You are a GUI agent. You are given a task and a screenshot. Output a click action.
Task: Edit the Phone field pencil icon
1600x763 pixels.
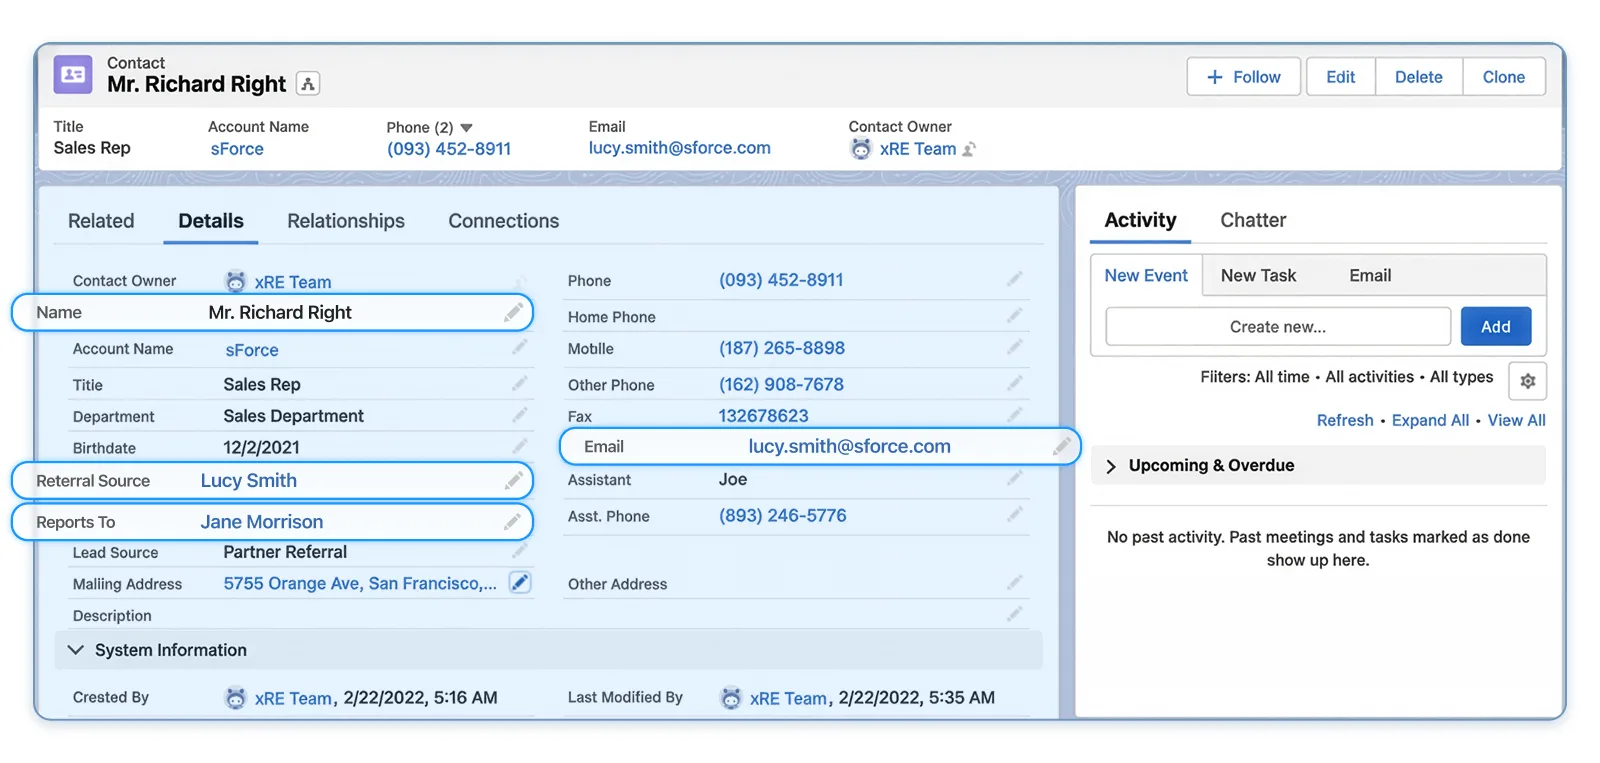[1014, 280]
